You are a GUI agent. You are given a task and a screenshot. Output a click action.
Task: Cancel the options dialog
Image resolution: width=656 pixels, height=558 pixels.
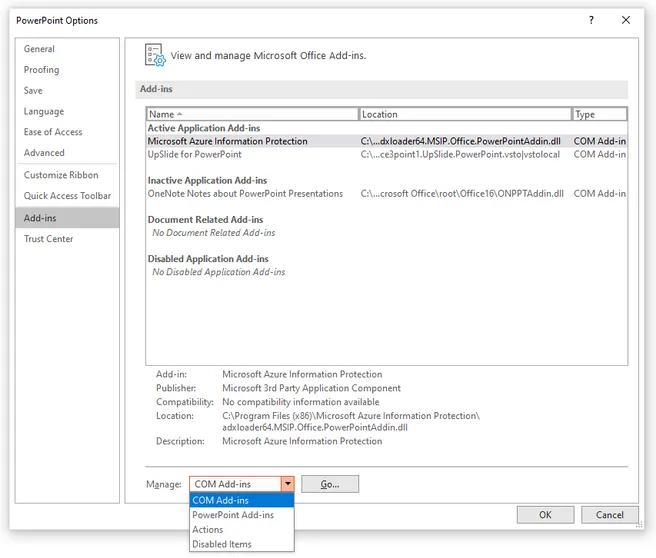[x=610, y=515]
